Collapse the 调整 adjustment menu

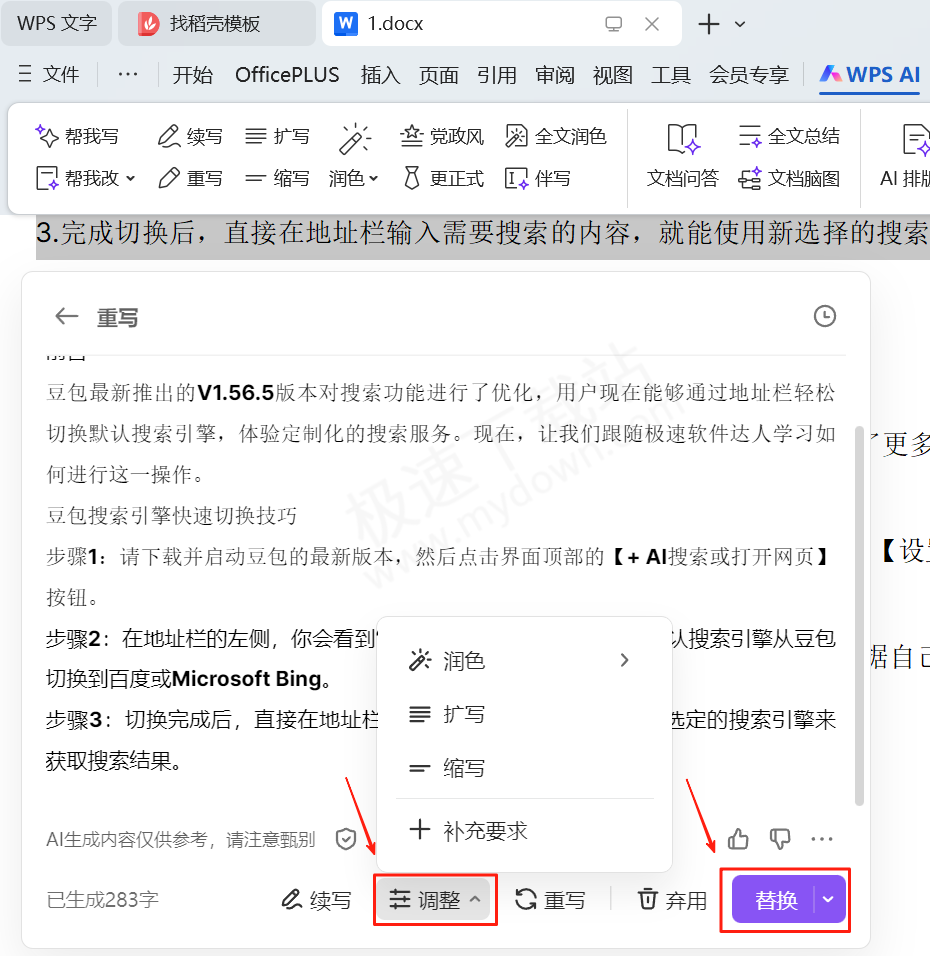(435, 899)
